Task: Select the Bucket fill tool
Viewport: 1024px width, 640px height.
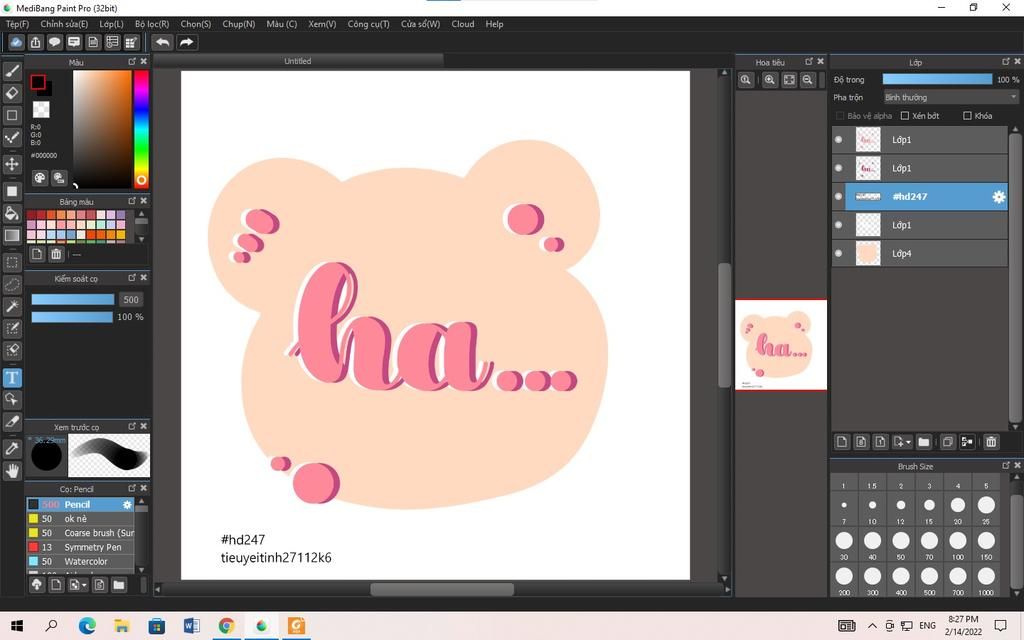Action: [12, 213]
